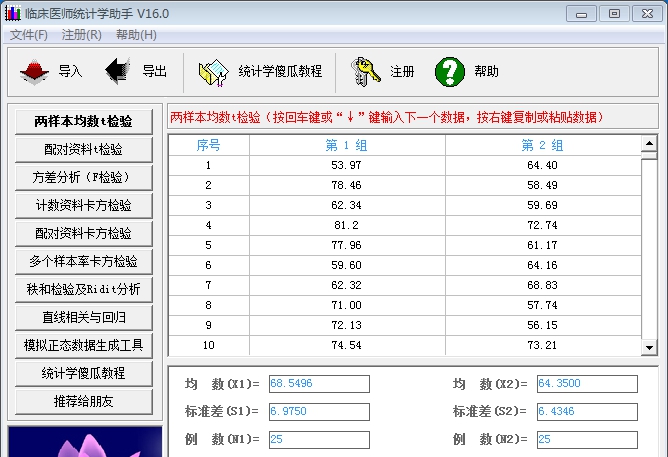The image size is (668, 457).
Task: Select cell with value 62.32
Action: pos(347,285)
